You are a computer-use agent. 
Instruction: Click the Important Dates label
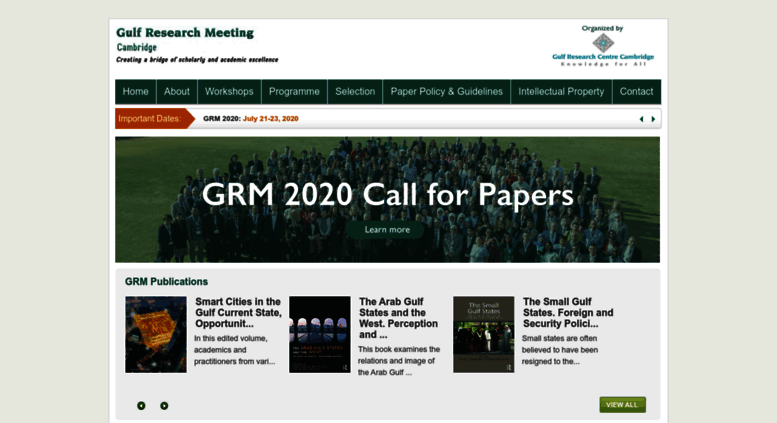tap(149, 119)
